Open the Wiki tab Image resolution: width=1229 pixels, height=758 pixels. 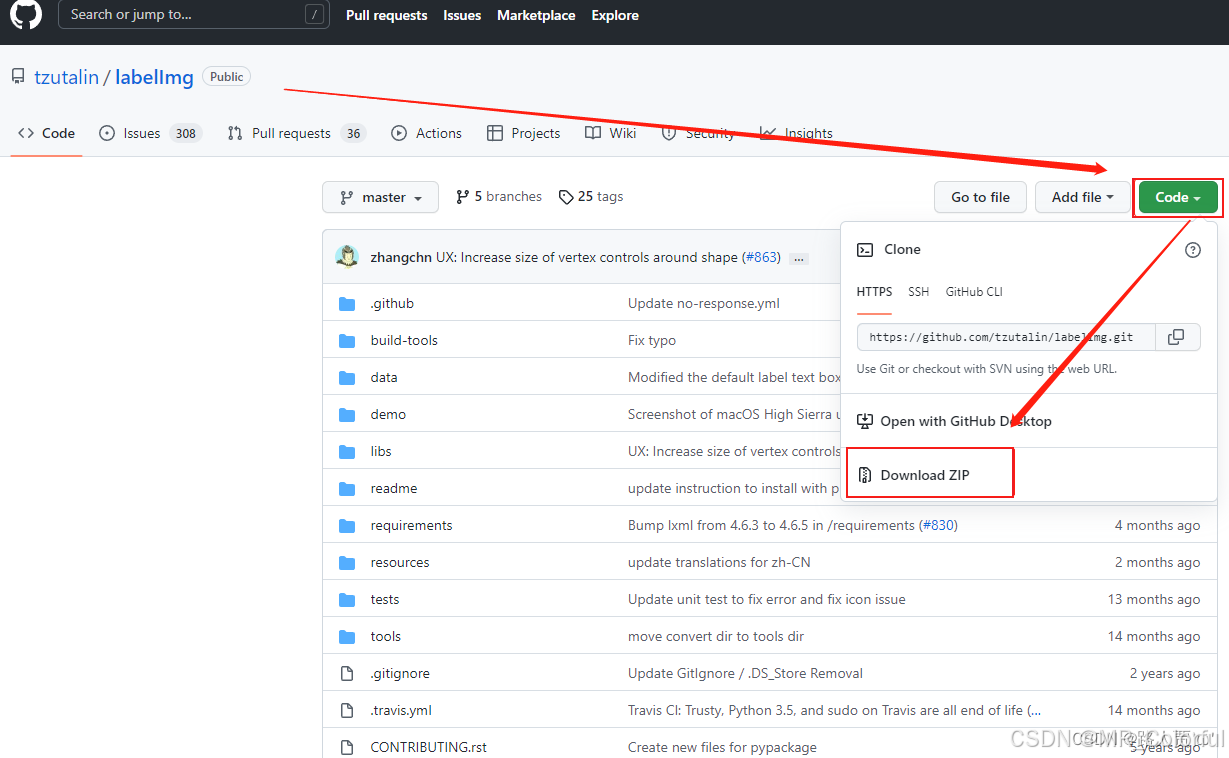point(611,133)
